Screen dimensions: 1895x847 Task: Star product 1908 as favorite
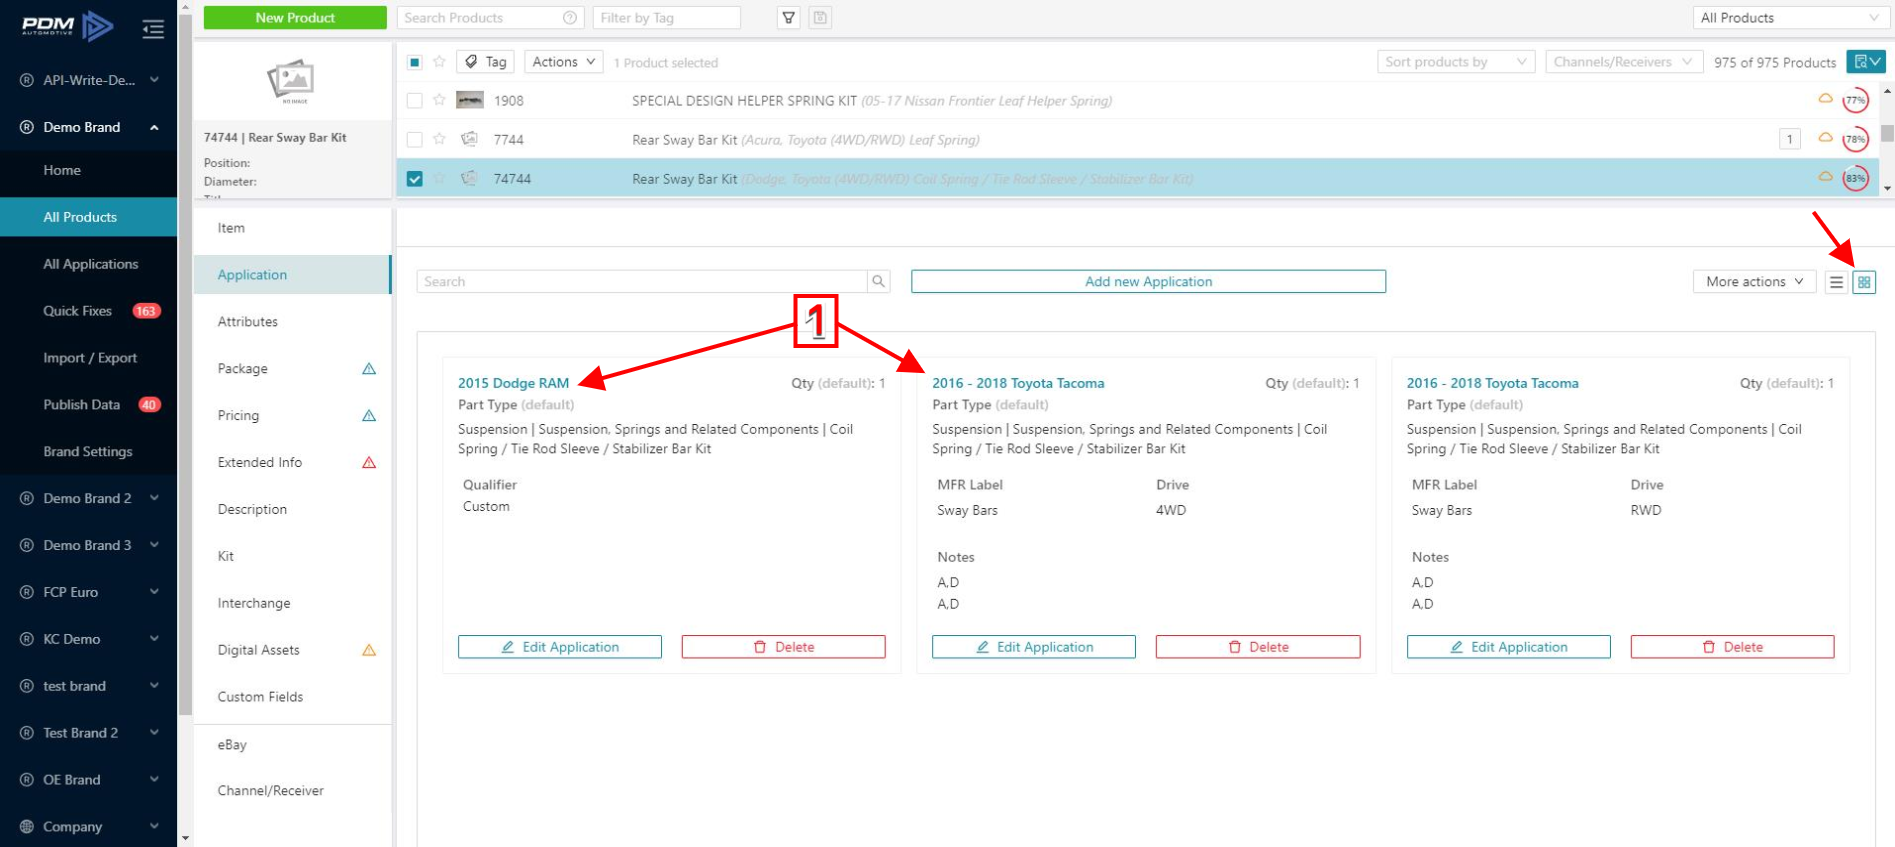(439, 100)
